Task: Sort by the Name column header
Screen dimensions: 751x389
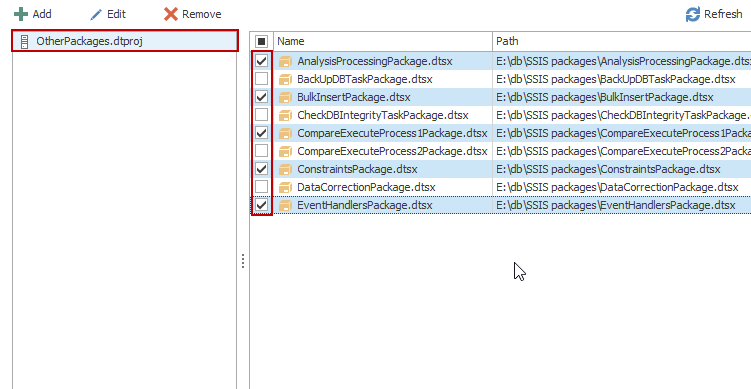Action: tap(383, 42)
